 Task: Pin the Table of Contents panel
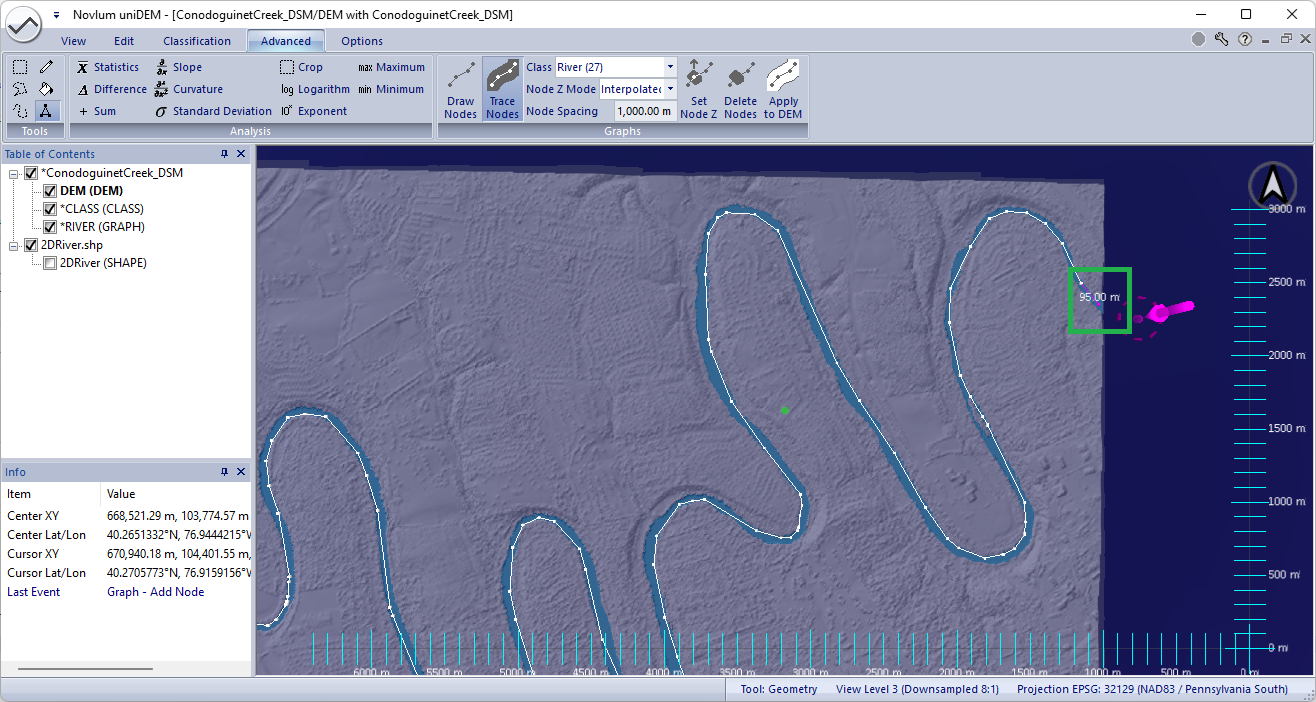[225, 154]
